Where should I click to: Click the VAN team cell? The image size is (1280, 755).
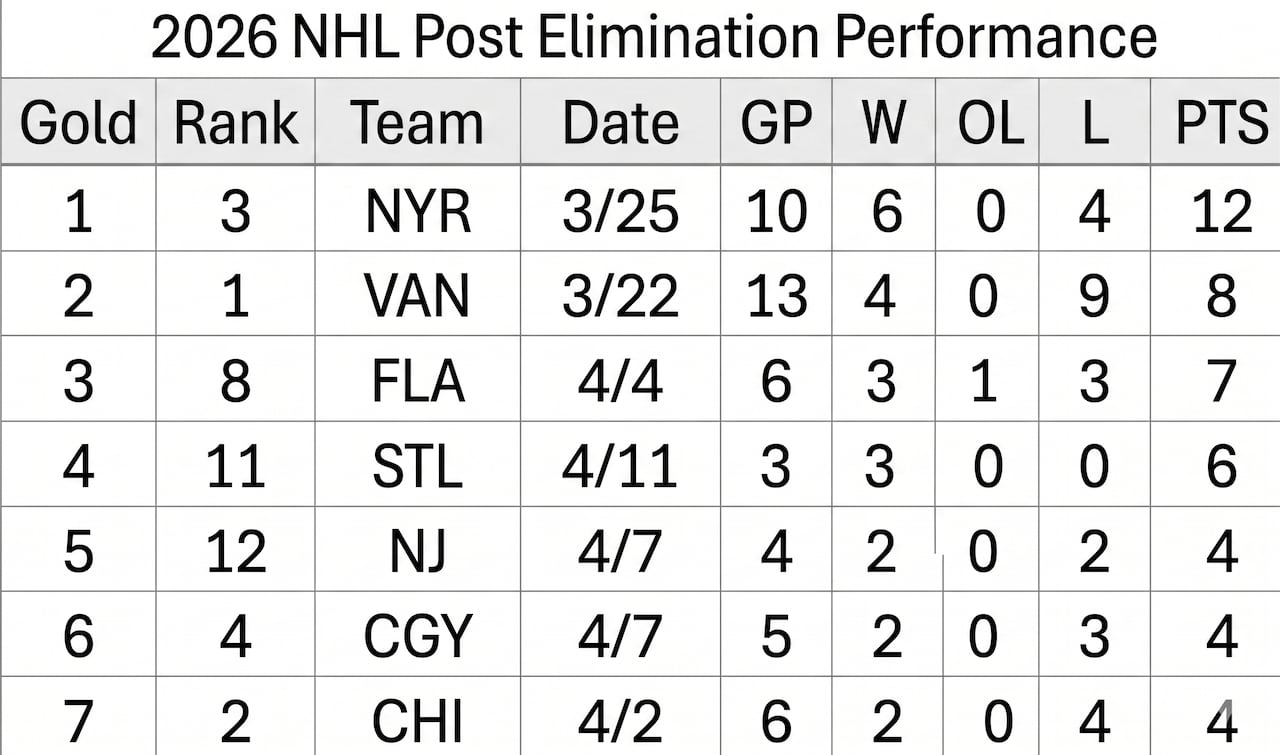tap(417, 296)
